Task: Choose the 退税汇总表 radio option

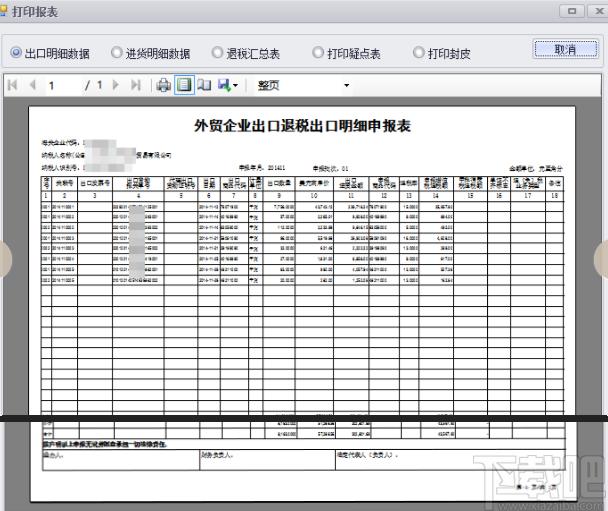Action: (246, 53)
